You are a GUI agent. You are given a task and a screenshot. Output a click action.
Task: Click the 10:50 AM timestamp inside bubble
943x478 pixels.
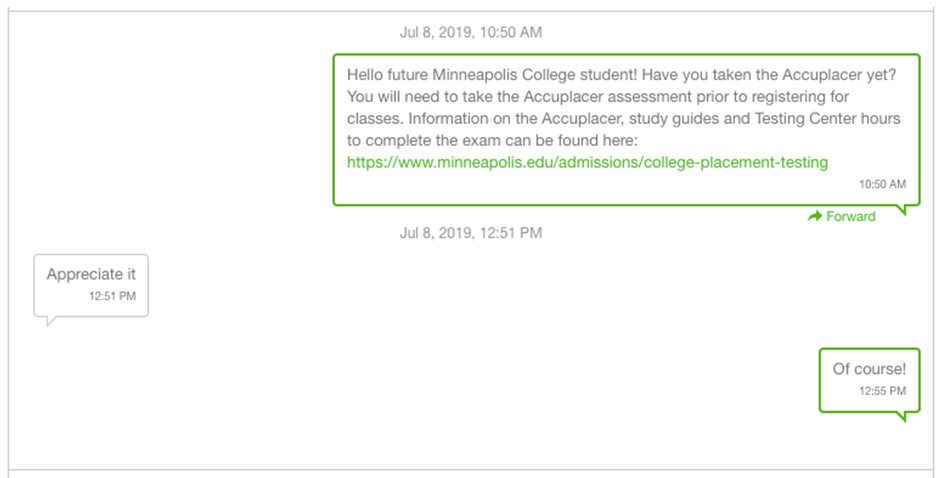pyautogui.click(x=882, y=185)
